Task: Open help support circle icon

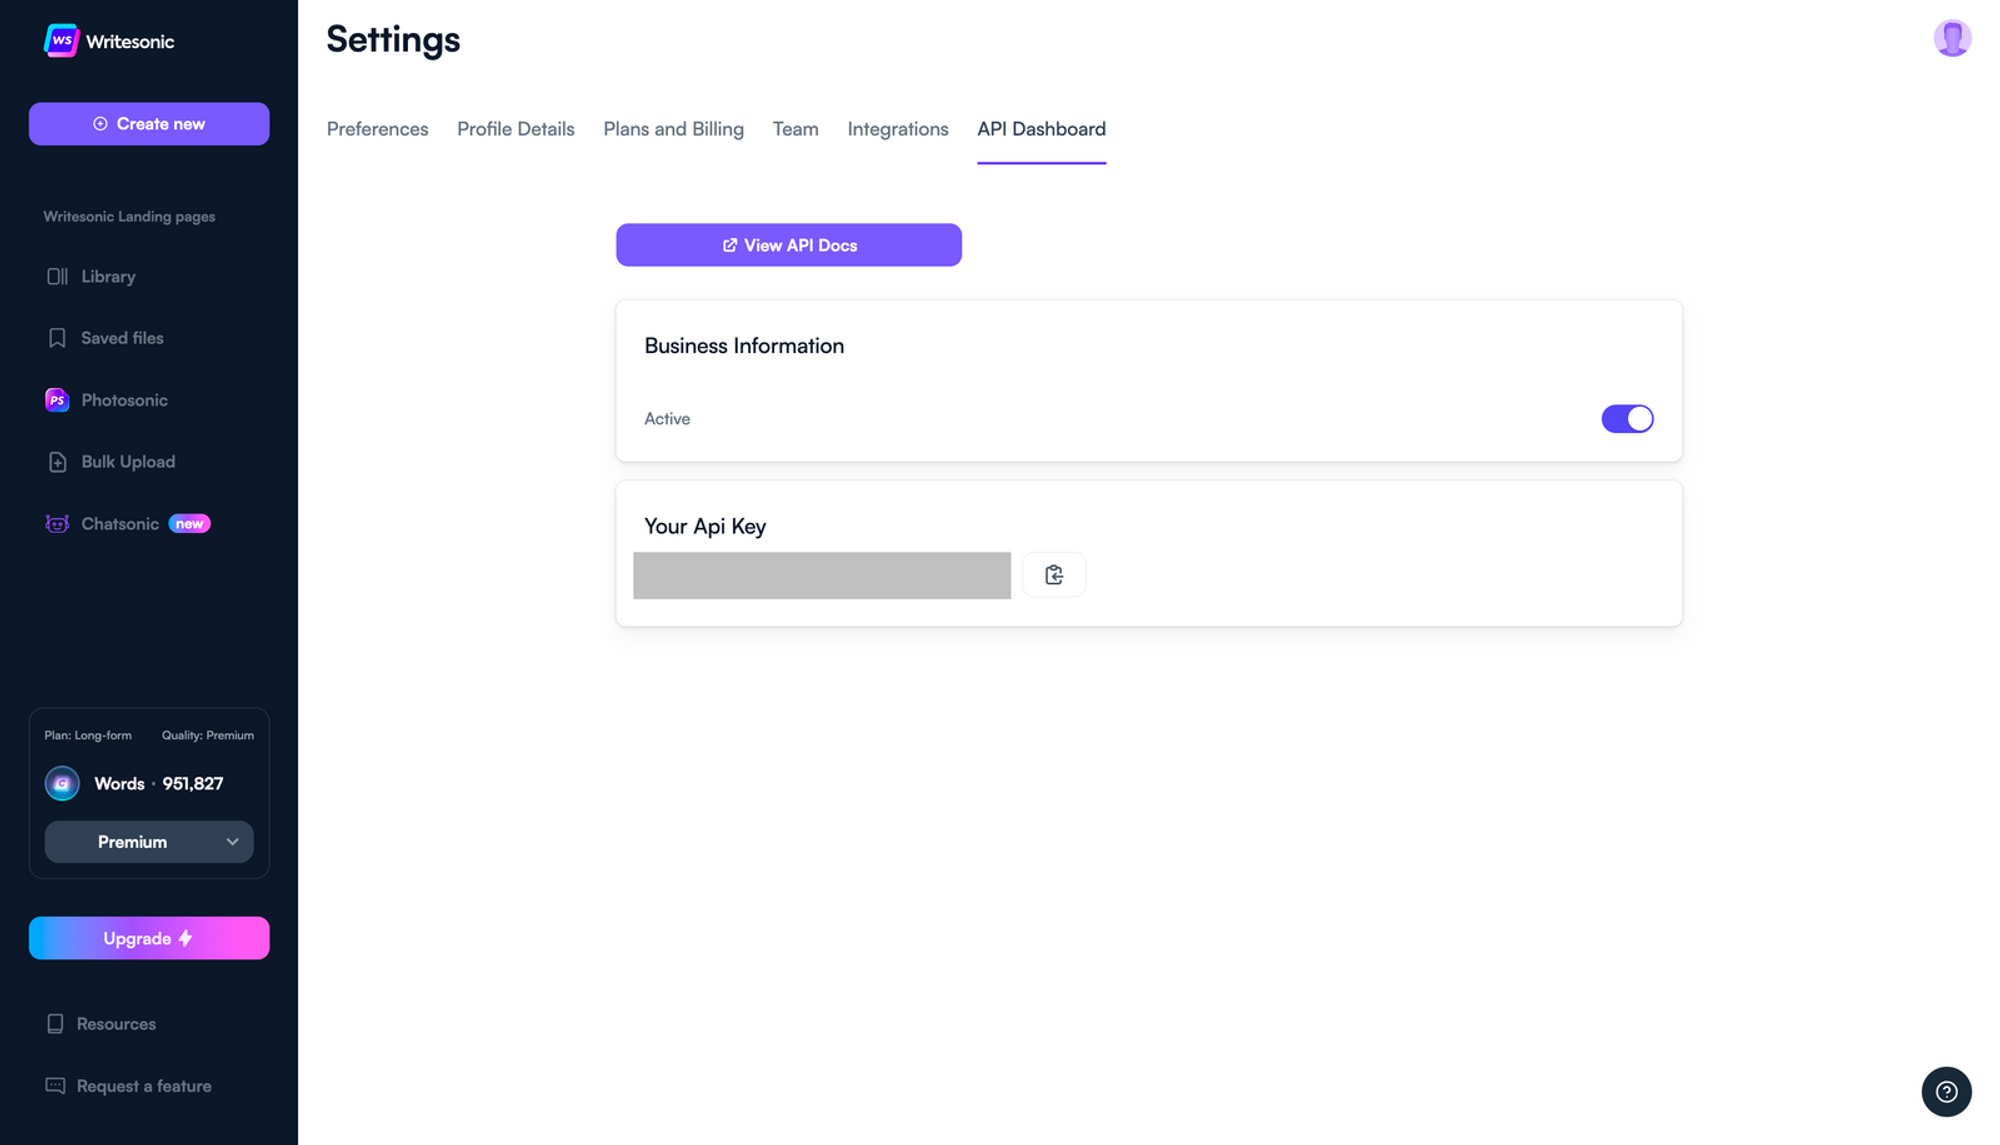Action: point(1946,1091)
